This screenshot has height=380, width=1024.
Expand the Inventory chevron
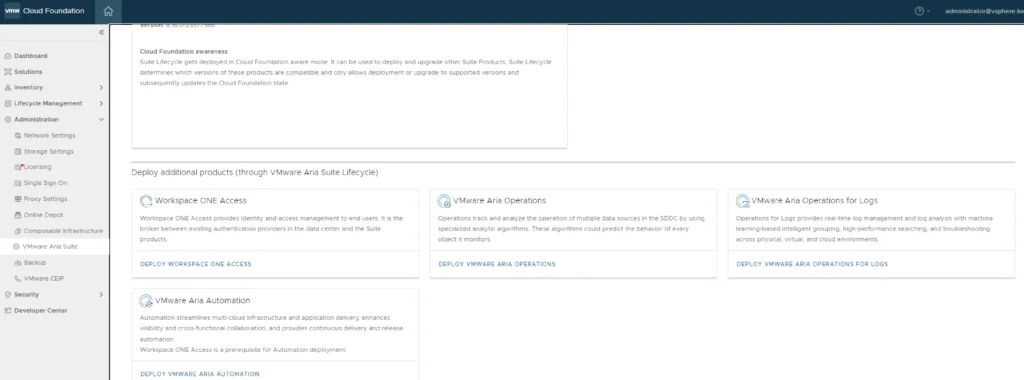point(101,87)
